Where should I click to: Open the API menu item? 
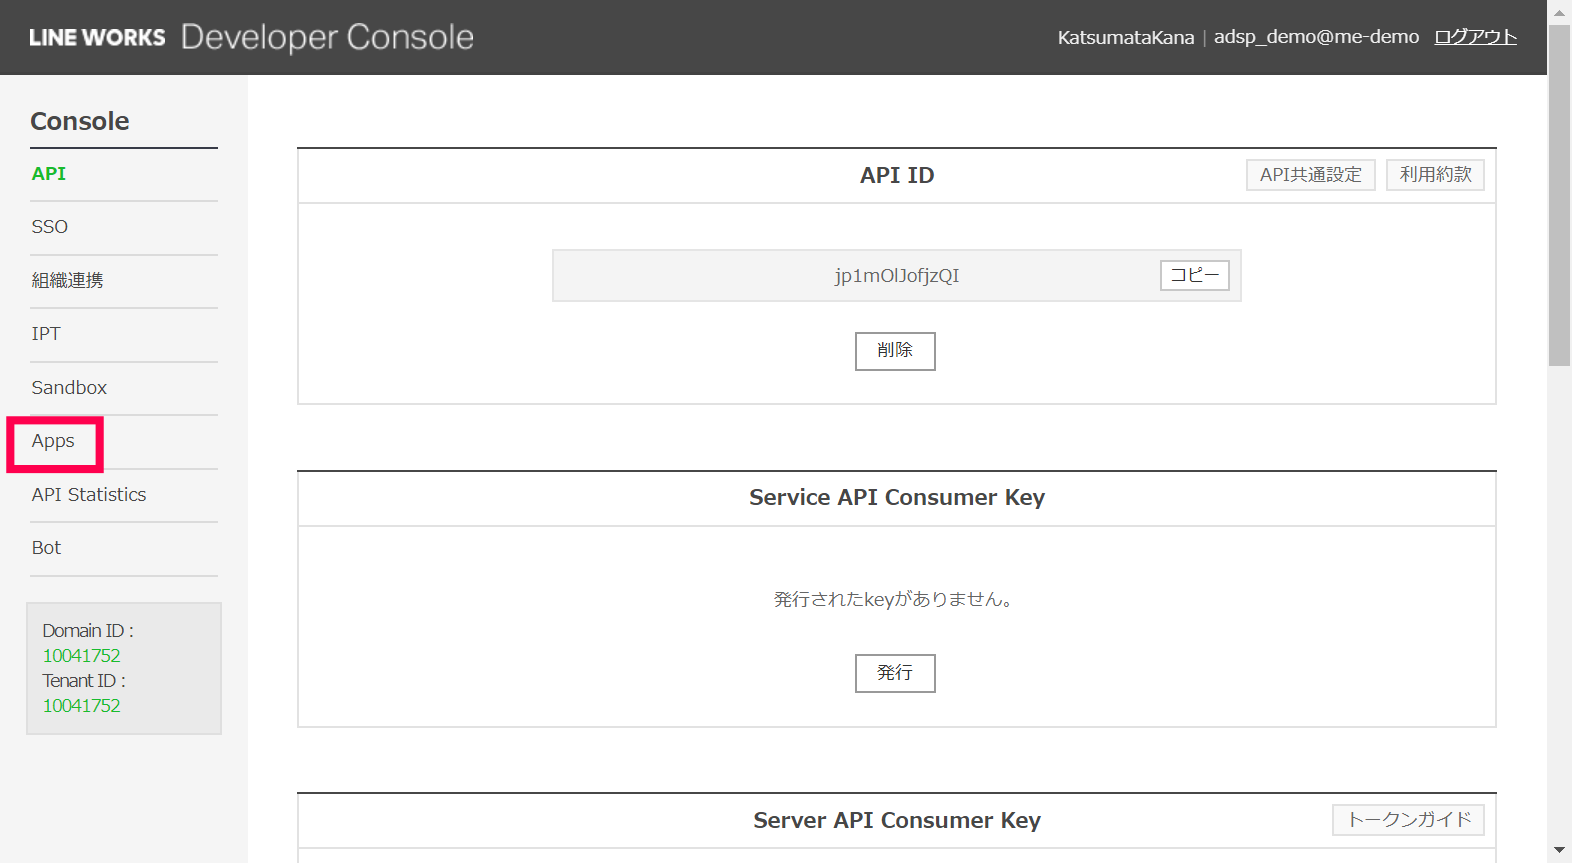[x=48, y=174]
